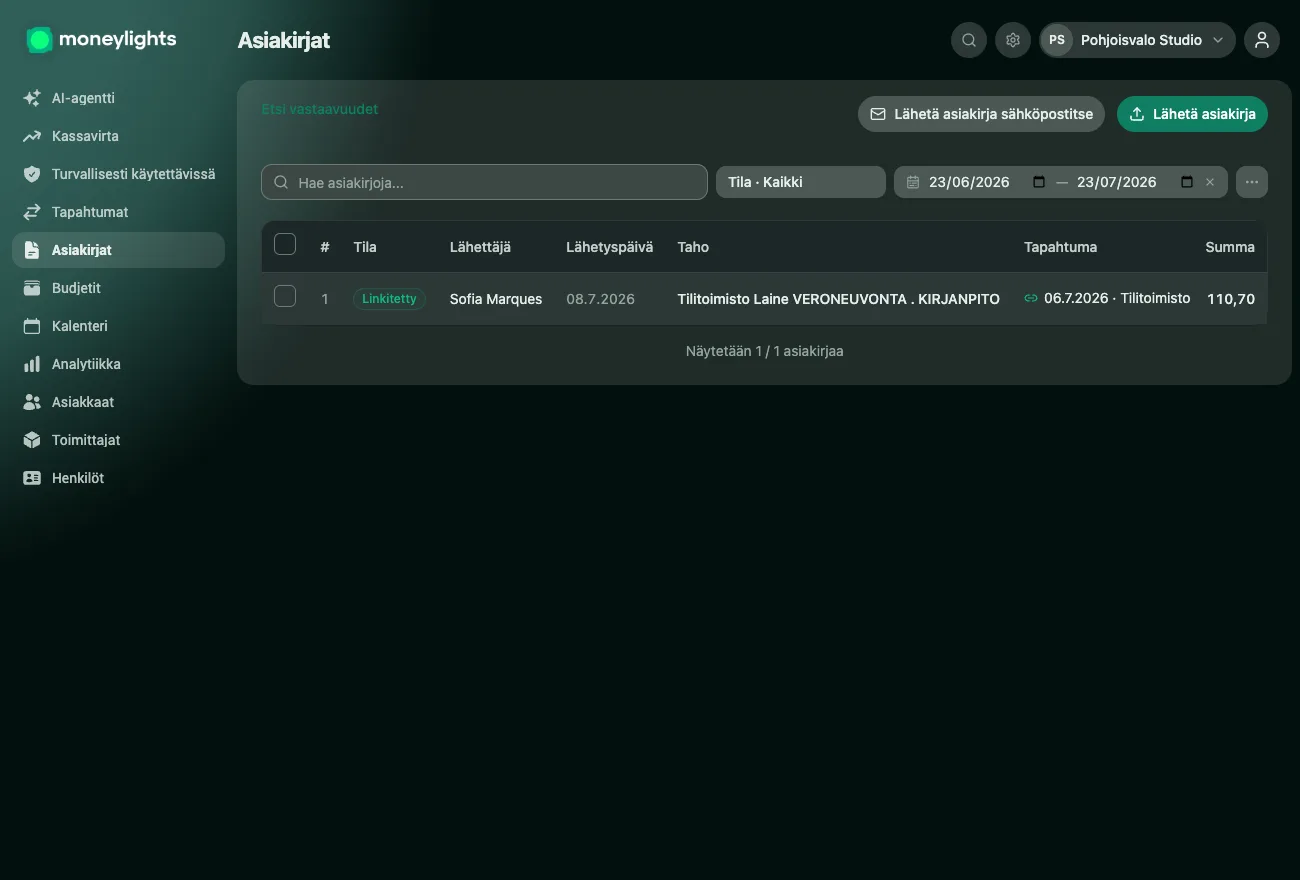The width and height of the screenshot is (1300, 880).
Task: Click Kassavirta trend icon
Action: (32, 136)
